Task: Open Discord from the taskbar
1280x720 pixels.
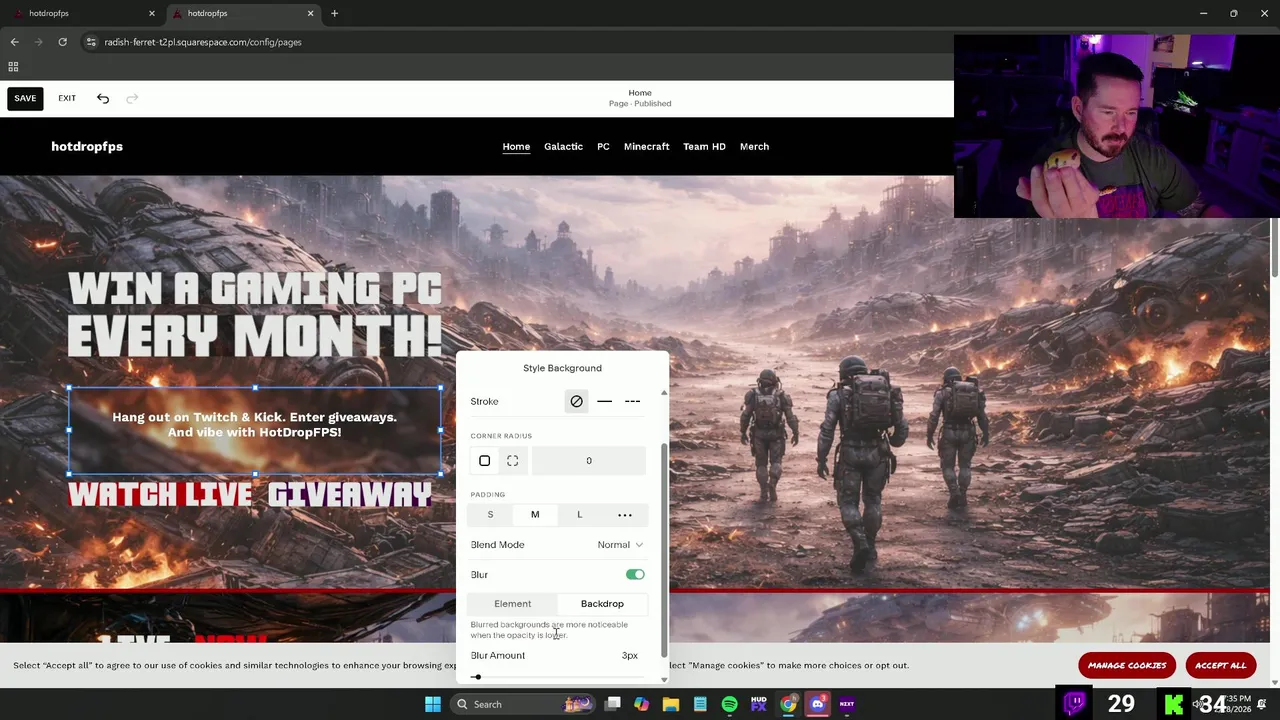Action: (817, 704)
